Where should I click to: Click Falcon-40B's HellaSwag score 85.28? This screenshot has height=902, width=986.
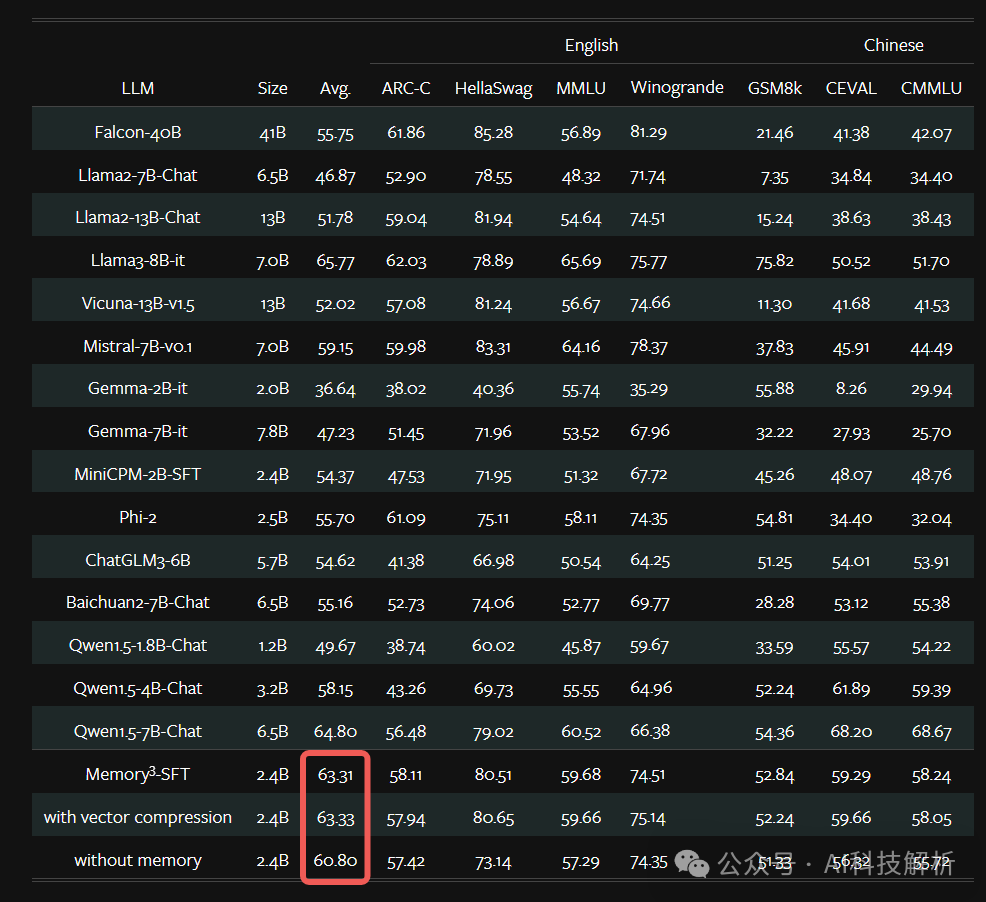click(x=494, y=133)
